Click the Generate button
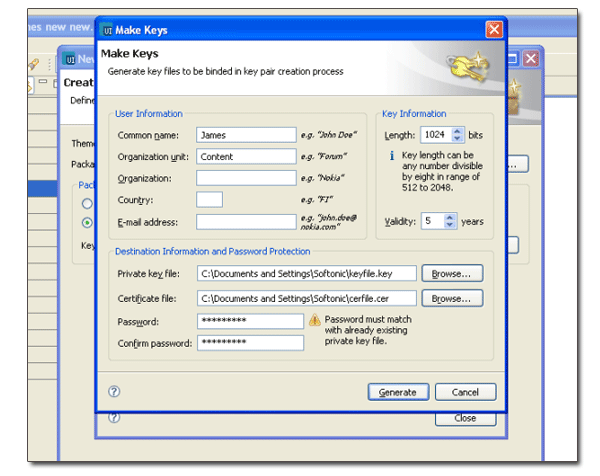 tap(398, 392)
